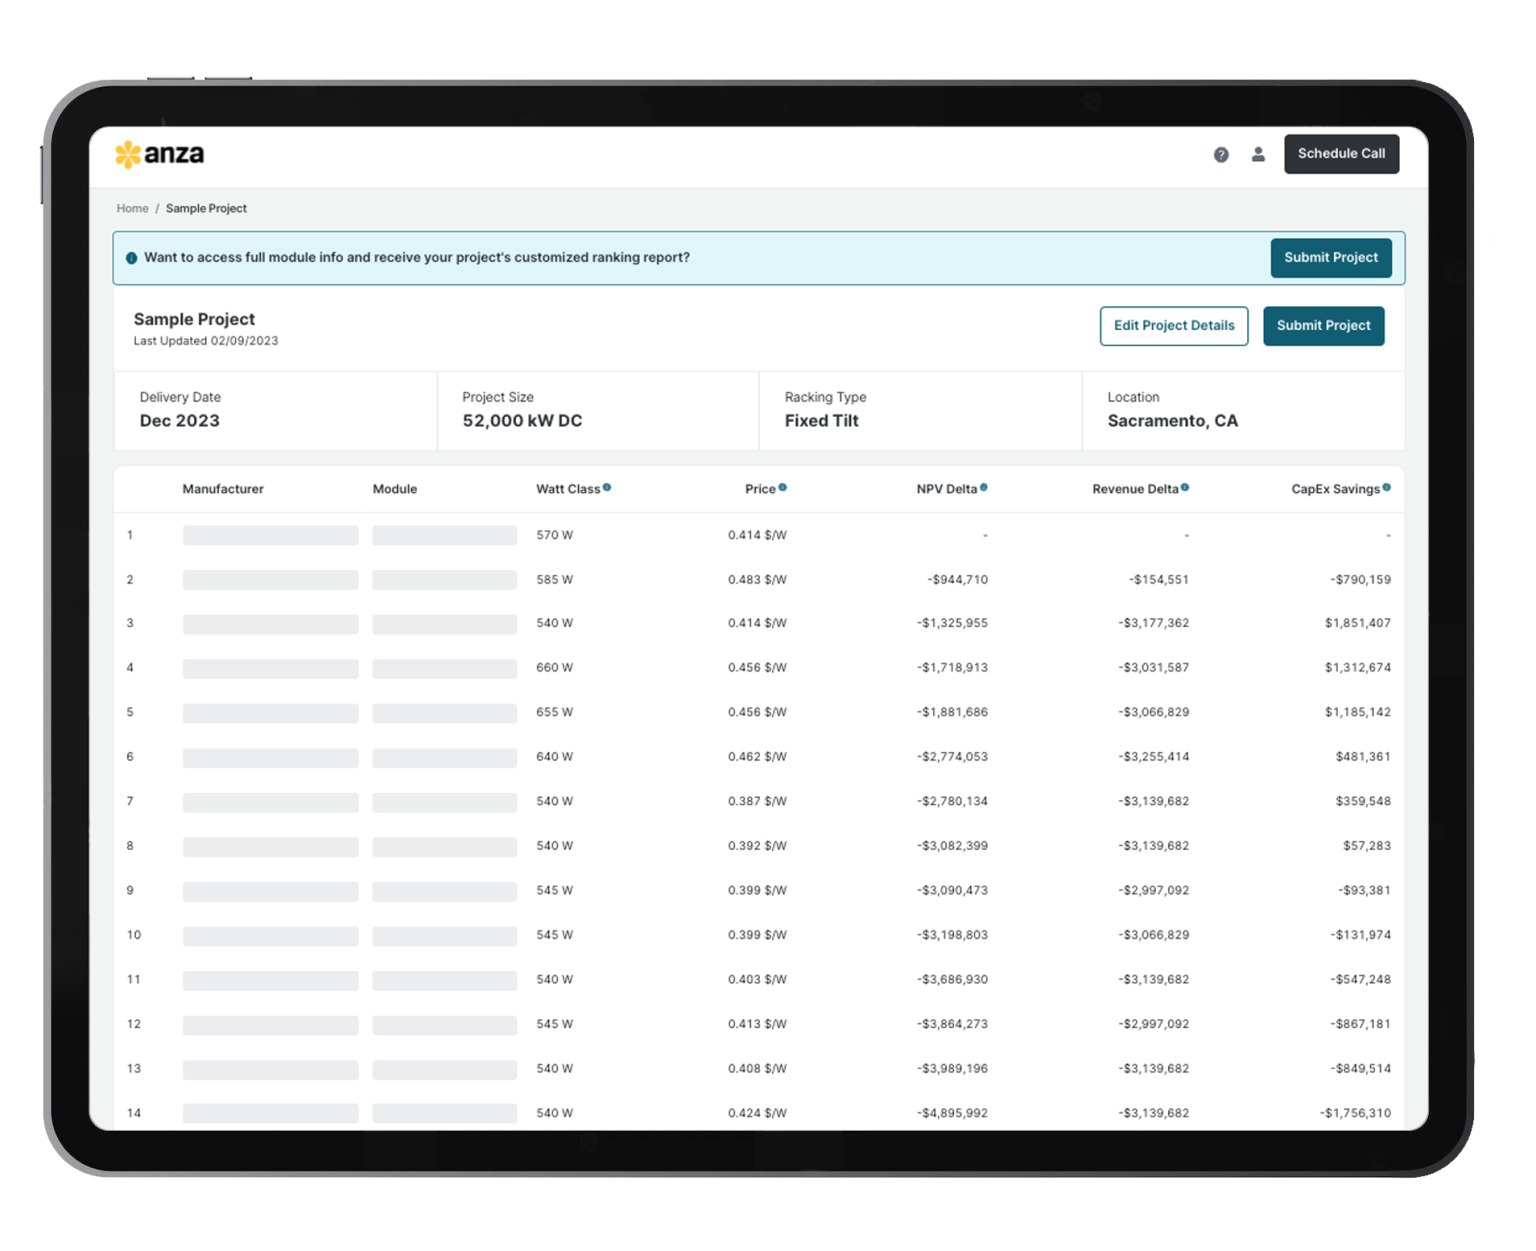Click Submit Project in the blue banner
The width and height of the screenshot is (1536, 1251).
point(1330,258)
